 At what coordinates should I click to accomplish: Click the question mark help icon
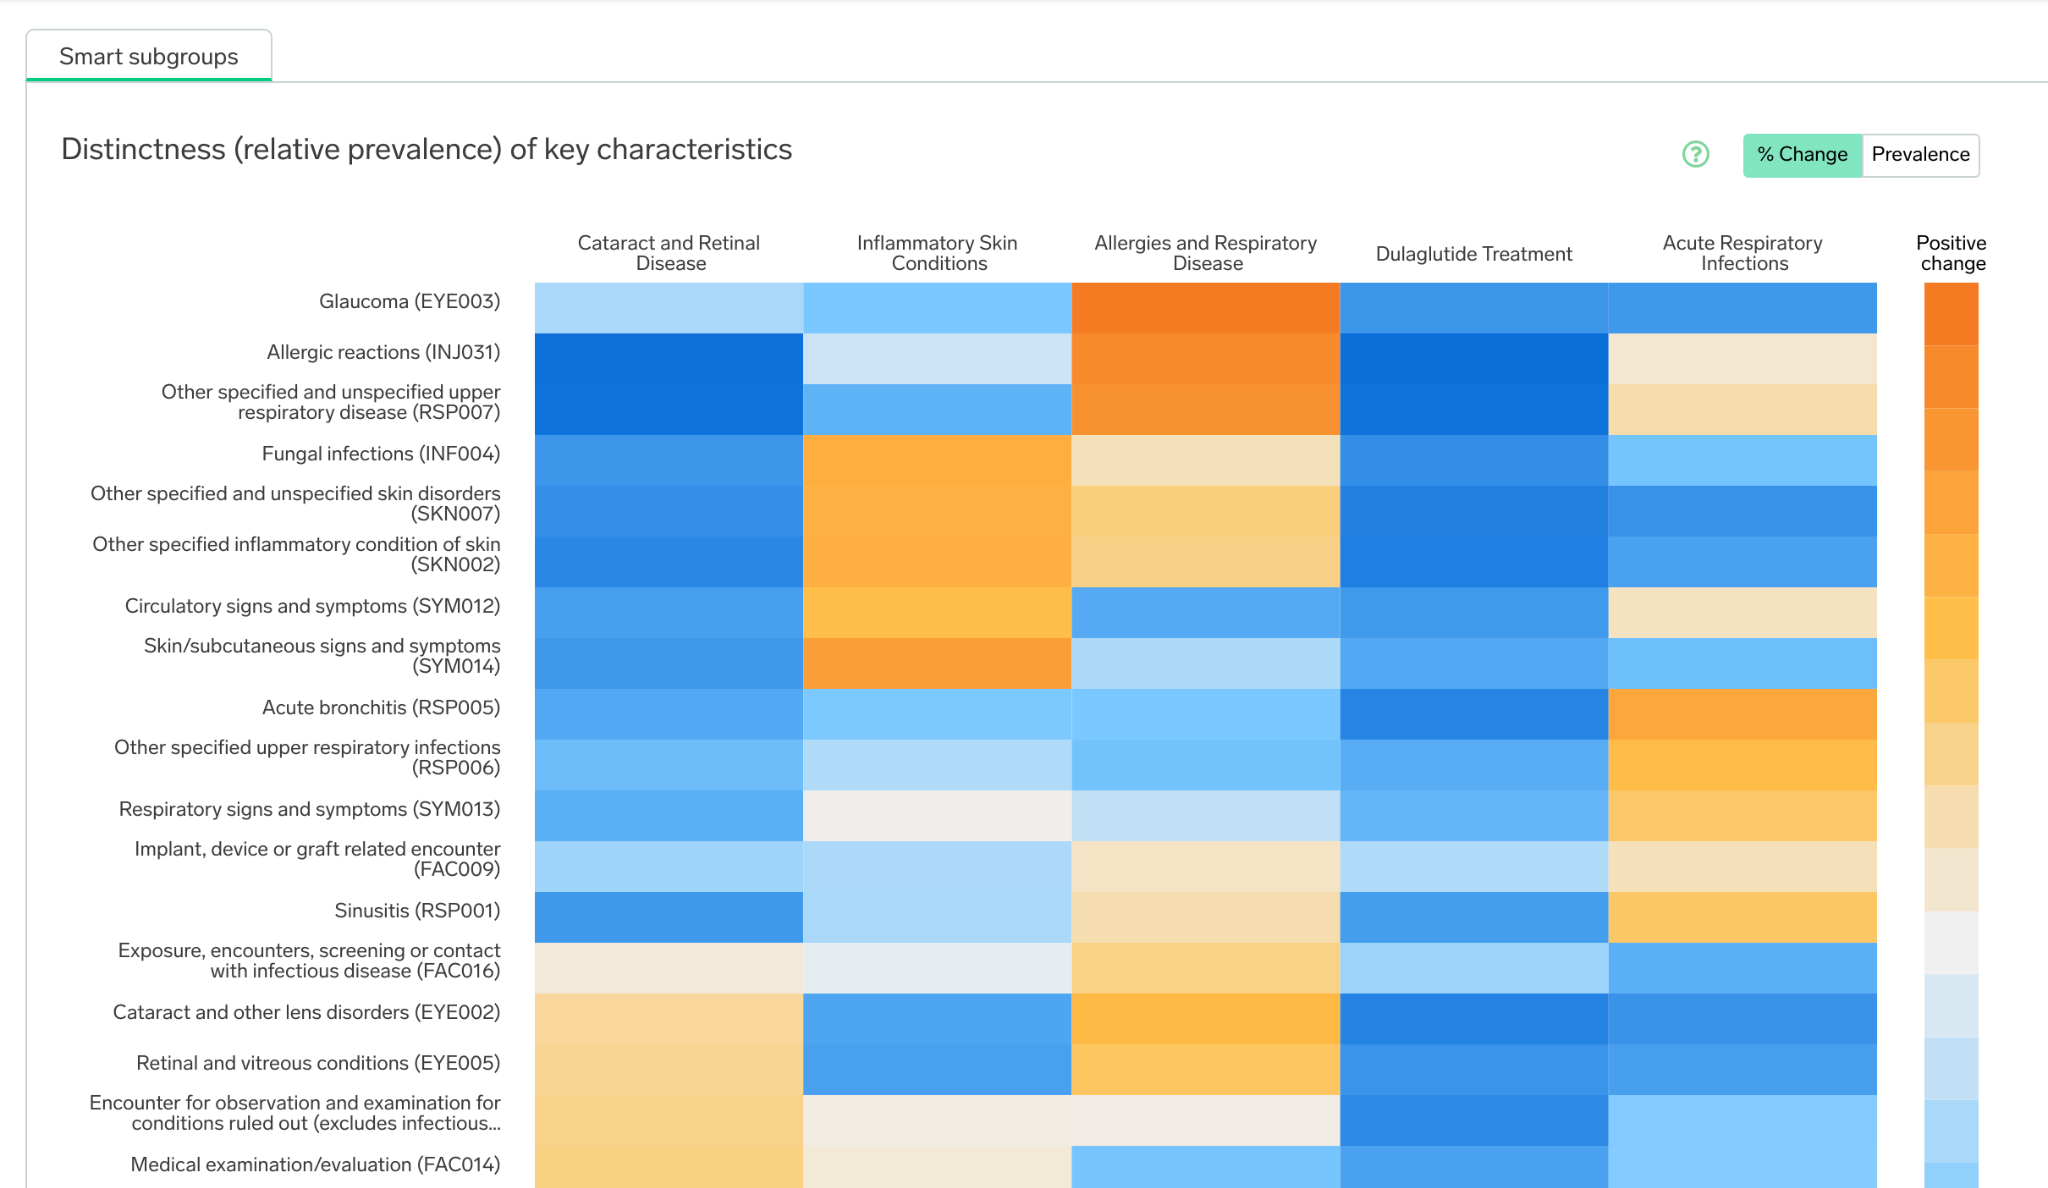point(1696,154)
